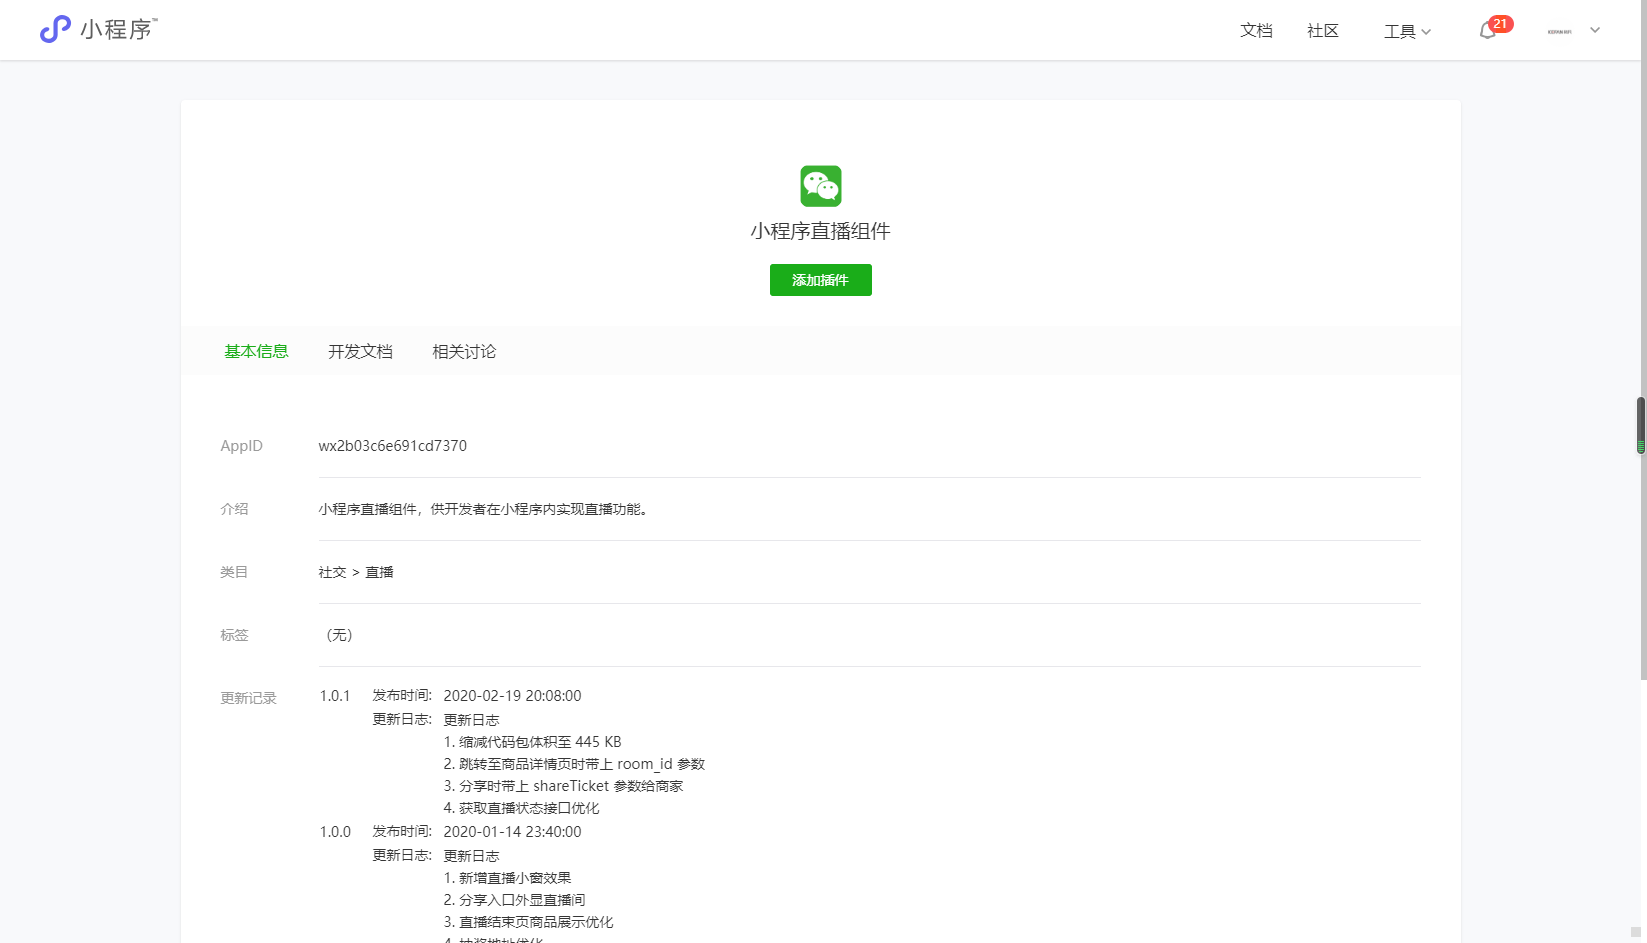Click version 1.0.0 in update records

click(335, 832)
